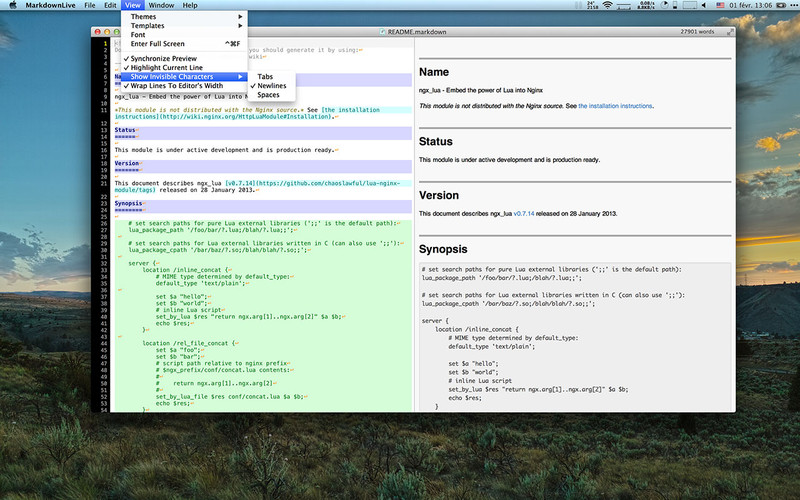
Task: Follow the installation instructions link in preview
Action: (x=615, y=106)
